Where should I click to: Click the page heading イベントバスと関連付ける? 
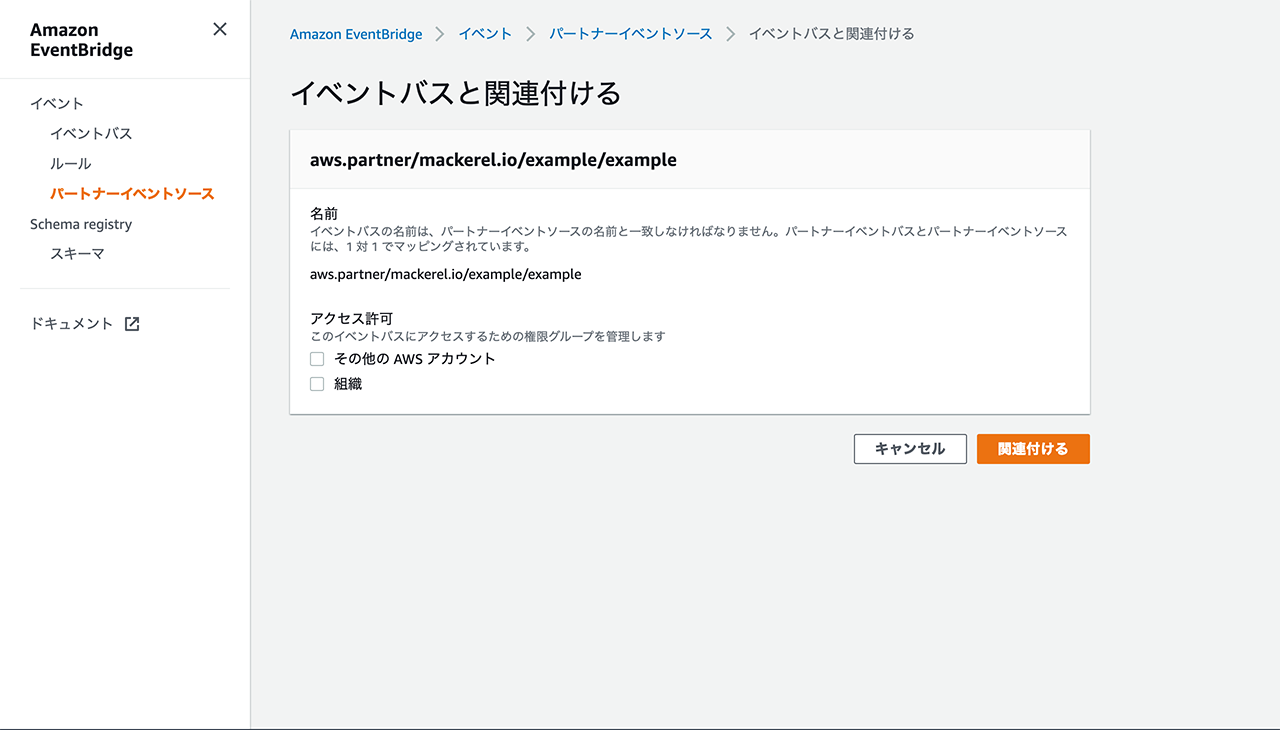click(456, 93)
